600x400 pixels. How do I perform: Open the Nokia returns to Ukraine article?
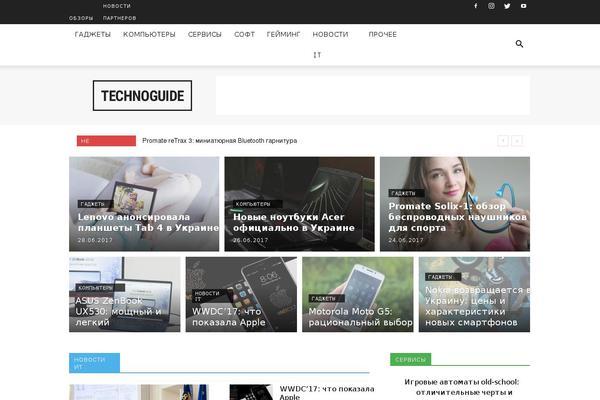[474, 294]
